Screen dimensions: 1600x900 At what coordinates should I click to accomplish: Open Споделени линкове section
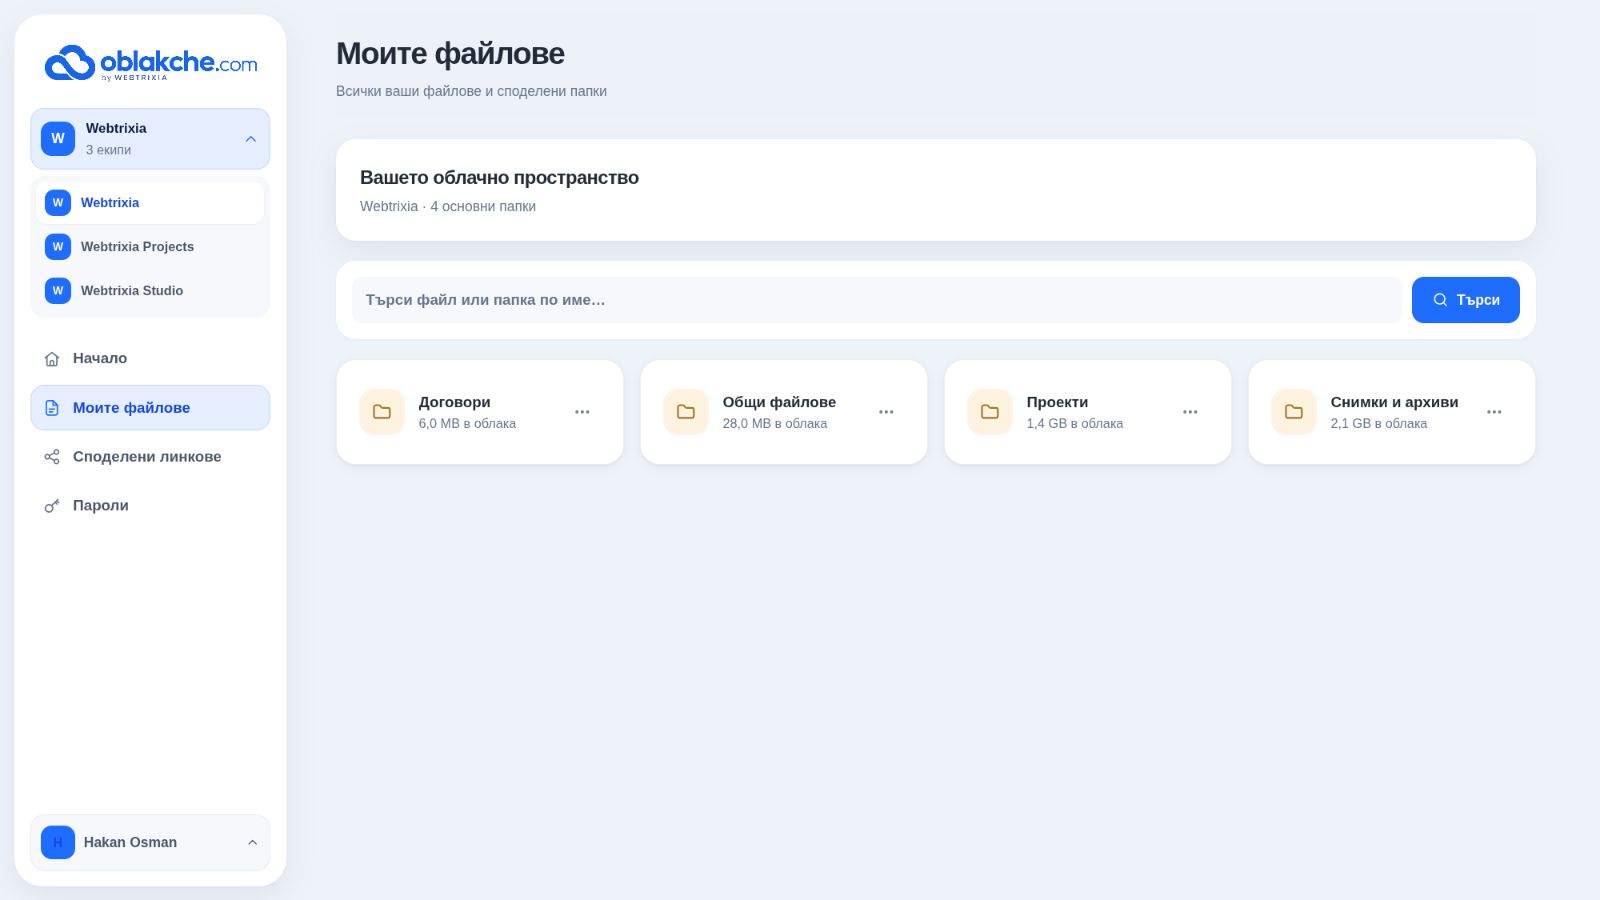[x=150, y=457]
